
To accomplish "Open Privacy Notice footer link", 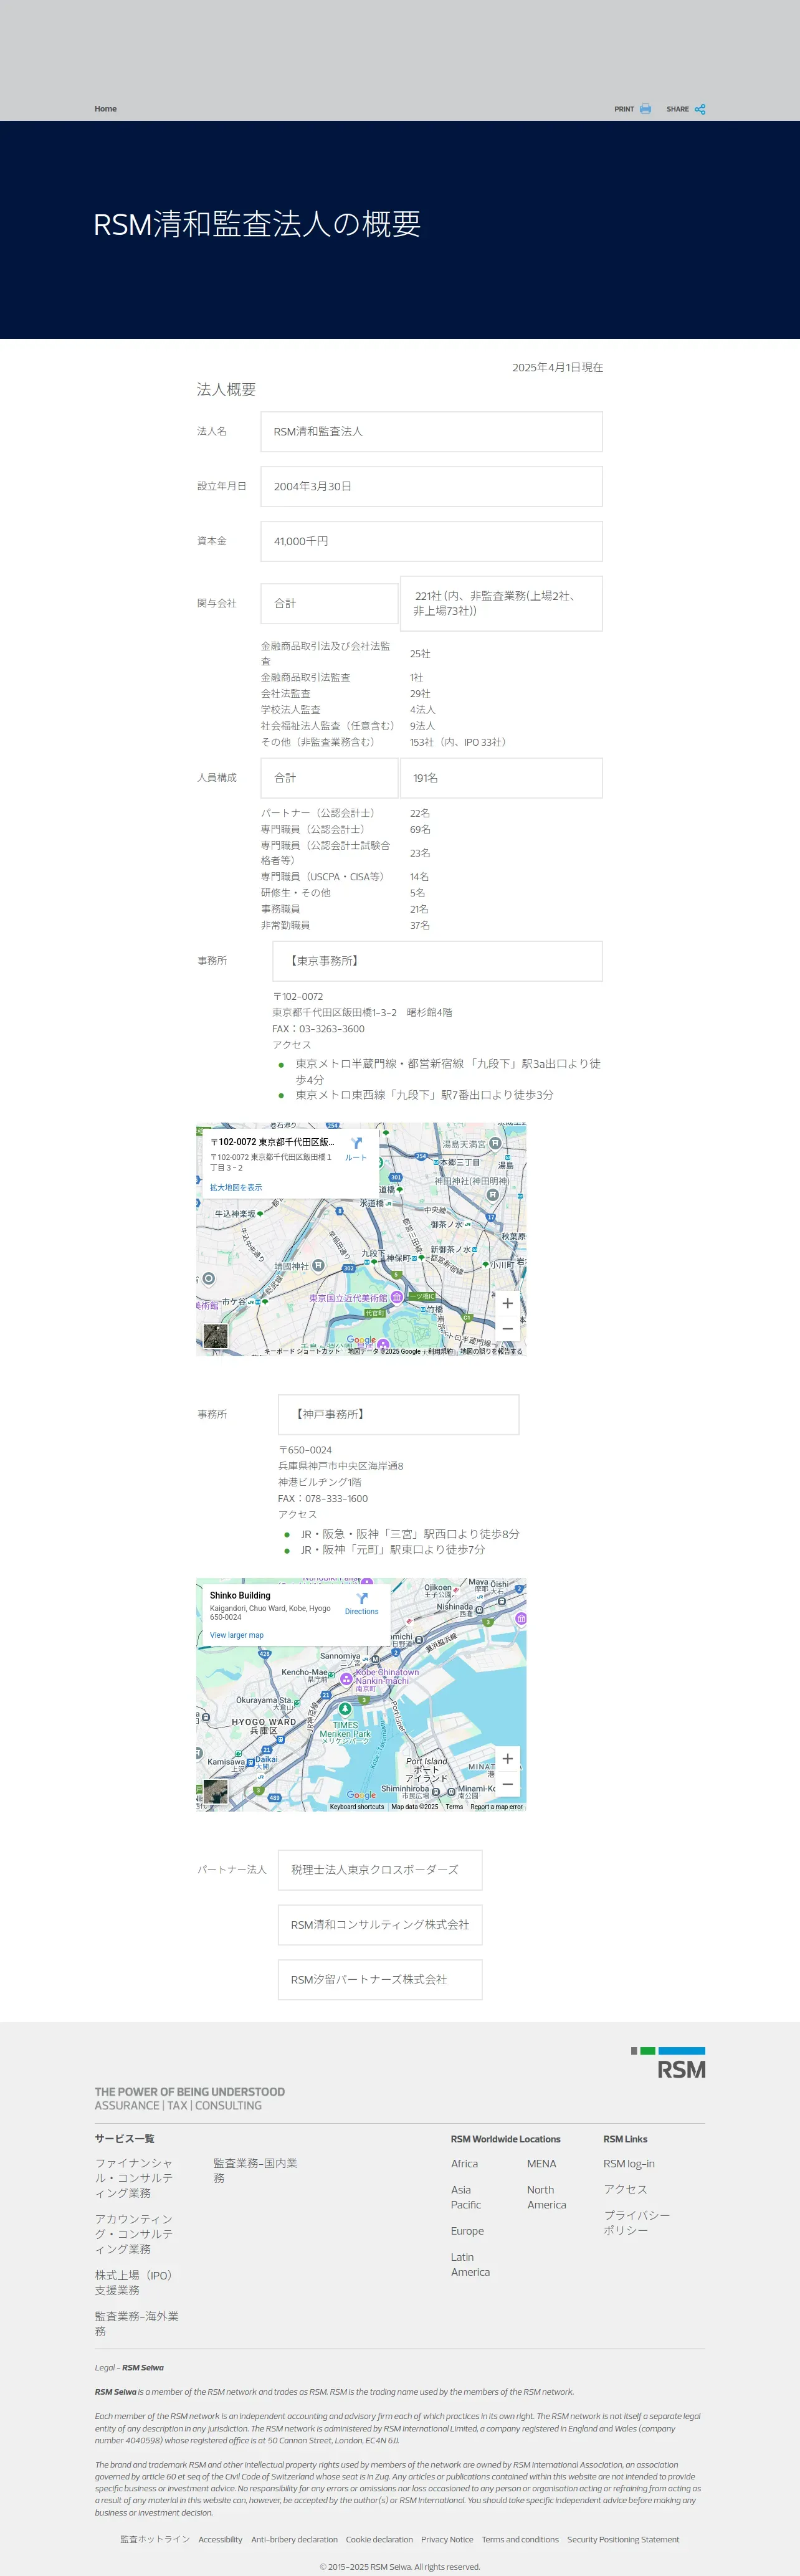I will pyautogui.click(x=447, y=2539).
